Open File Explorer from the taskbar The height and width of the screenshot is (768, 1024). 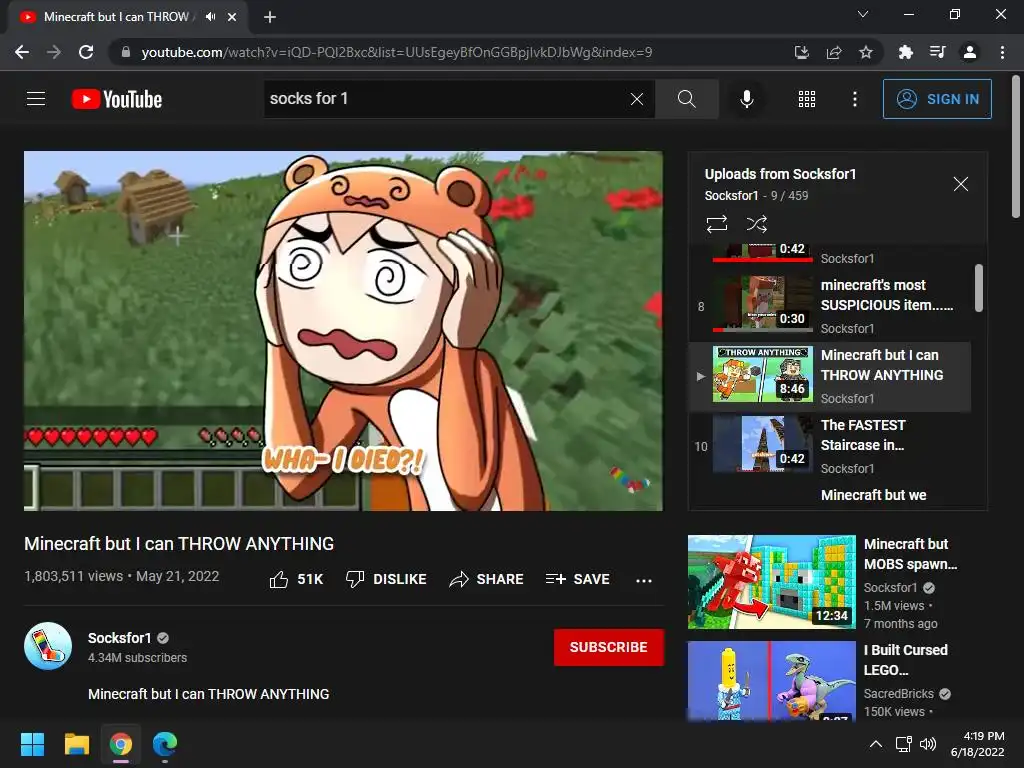coord(76,744)
